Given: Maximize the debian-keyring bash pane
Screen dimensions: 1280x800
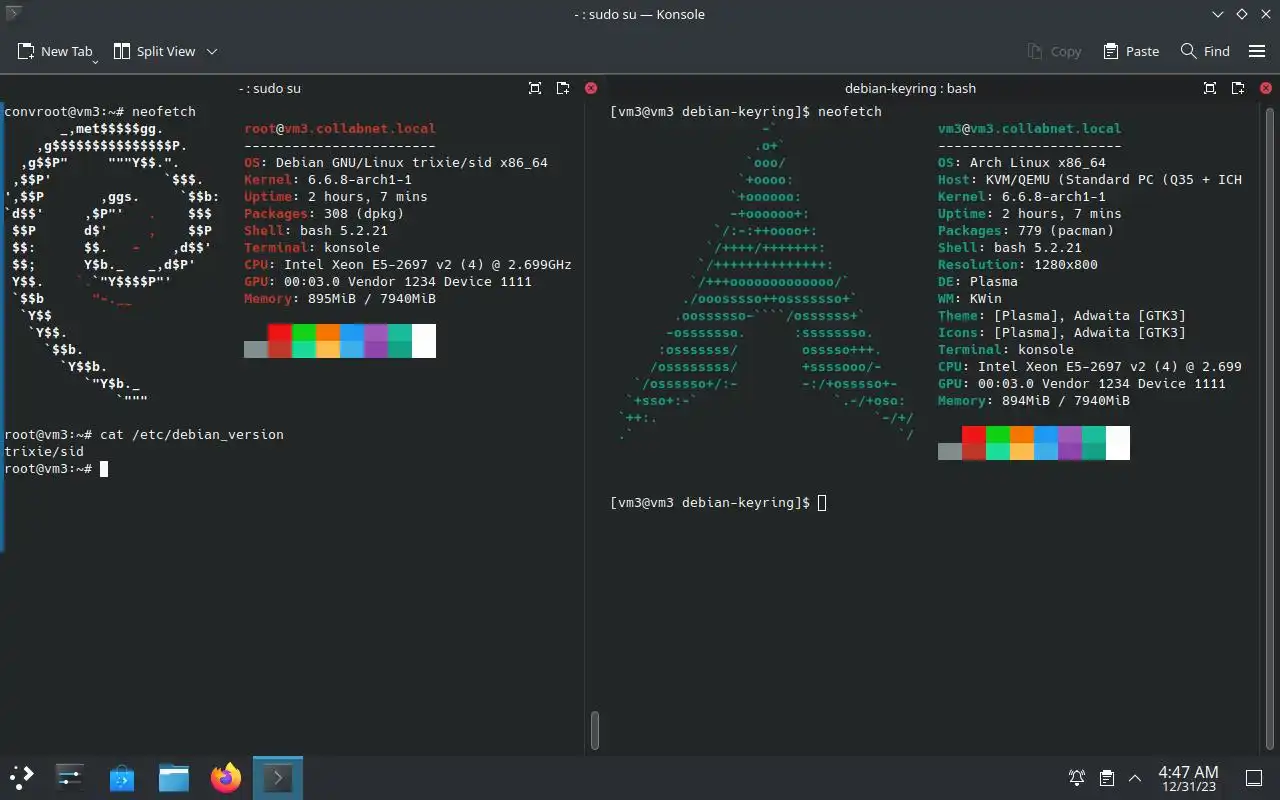Looking at the screenshot, I should pyautogui.click(x=1210, y=88).
